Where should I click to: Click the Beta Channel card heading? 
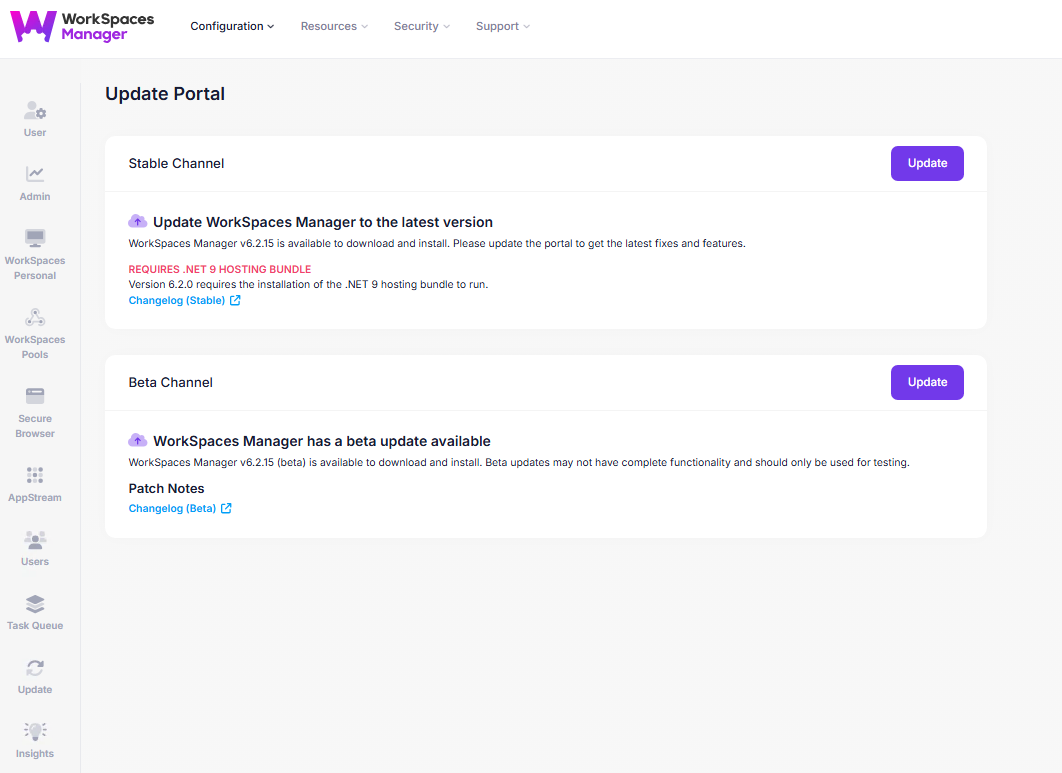tap(171, 382)
